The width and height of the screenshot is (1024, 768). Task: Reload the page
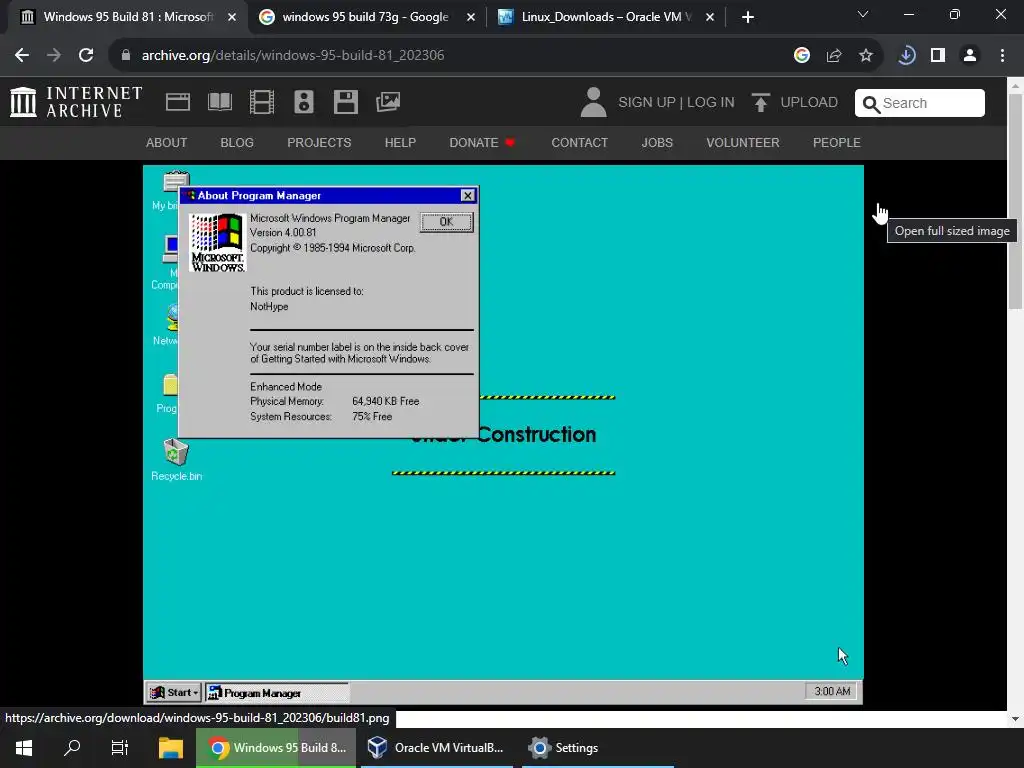[x=86, y=55]
